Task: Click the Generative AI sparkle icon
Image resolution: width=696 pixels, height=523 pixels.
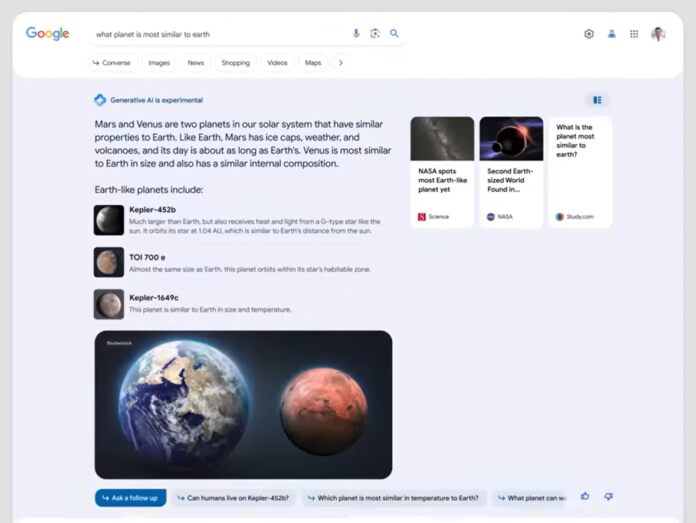Action: [100, 100]
